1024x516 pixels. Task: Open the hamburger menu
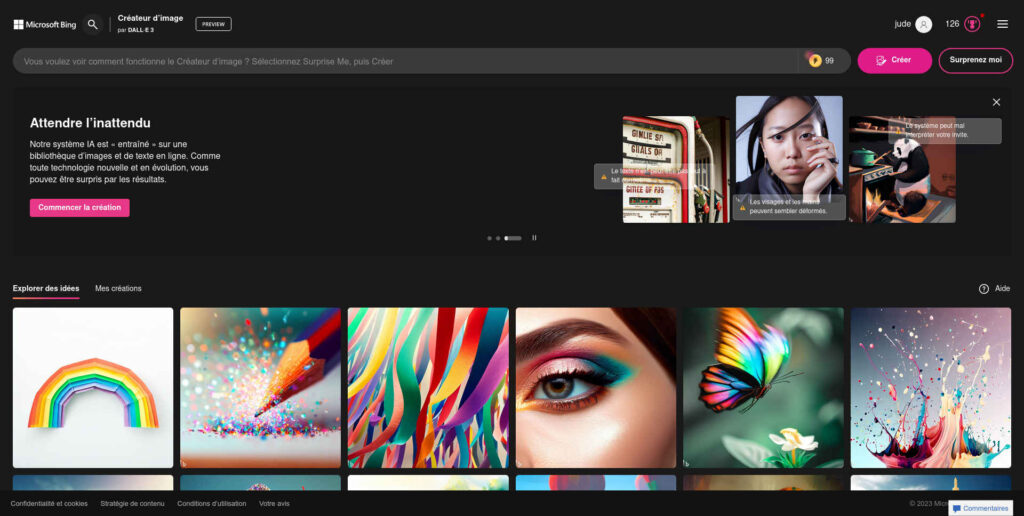tap(1002, 24)
